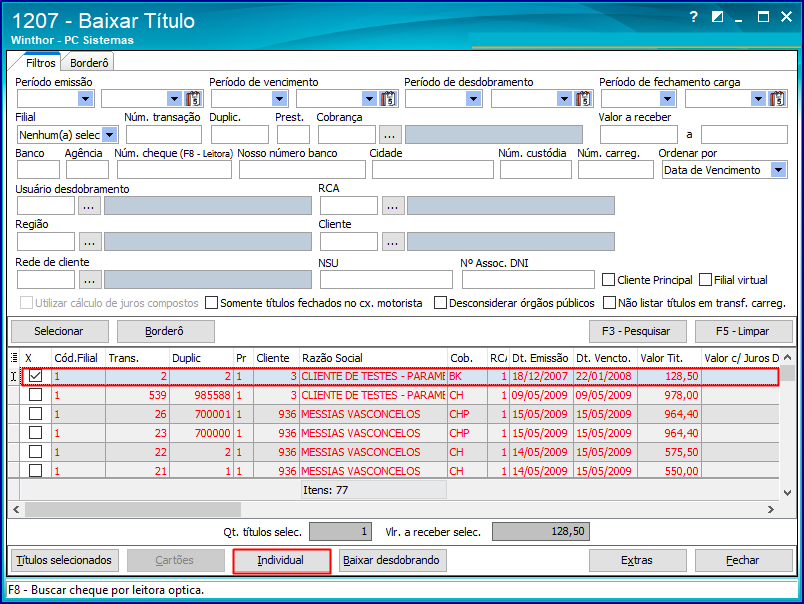Screen dimensions: 804x604
Task: Open calendar icon for Período de vencimento
Action: point(388,98)
